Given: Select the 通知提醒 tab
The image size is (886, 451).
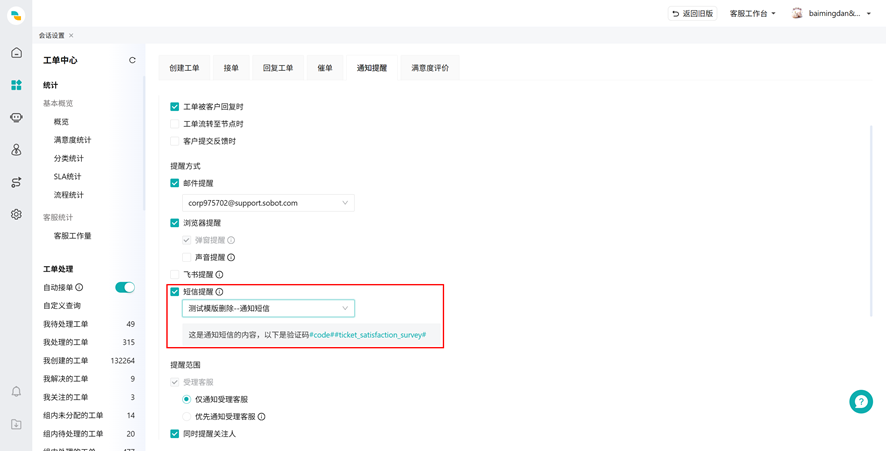Looking at the screenshot, I should point(372,68).
